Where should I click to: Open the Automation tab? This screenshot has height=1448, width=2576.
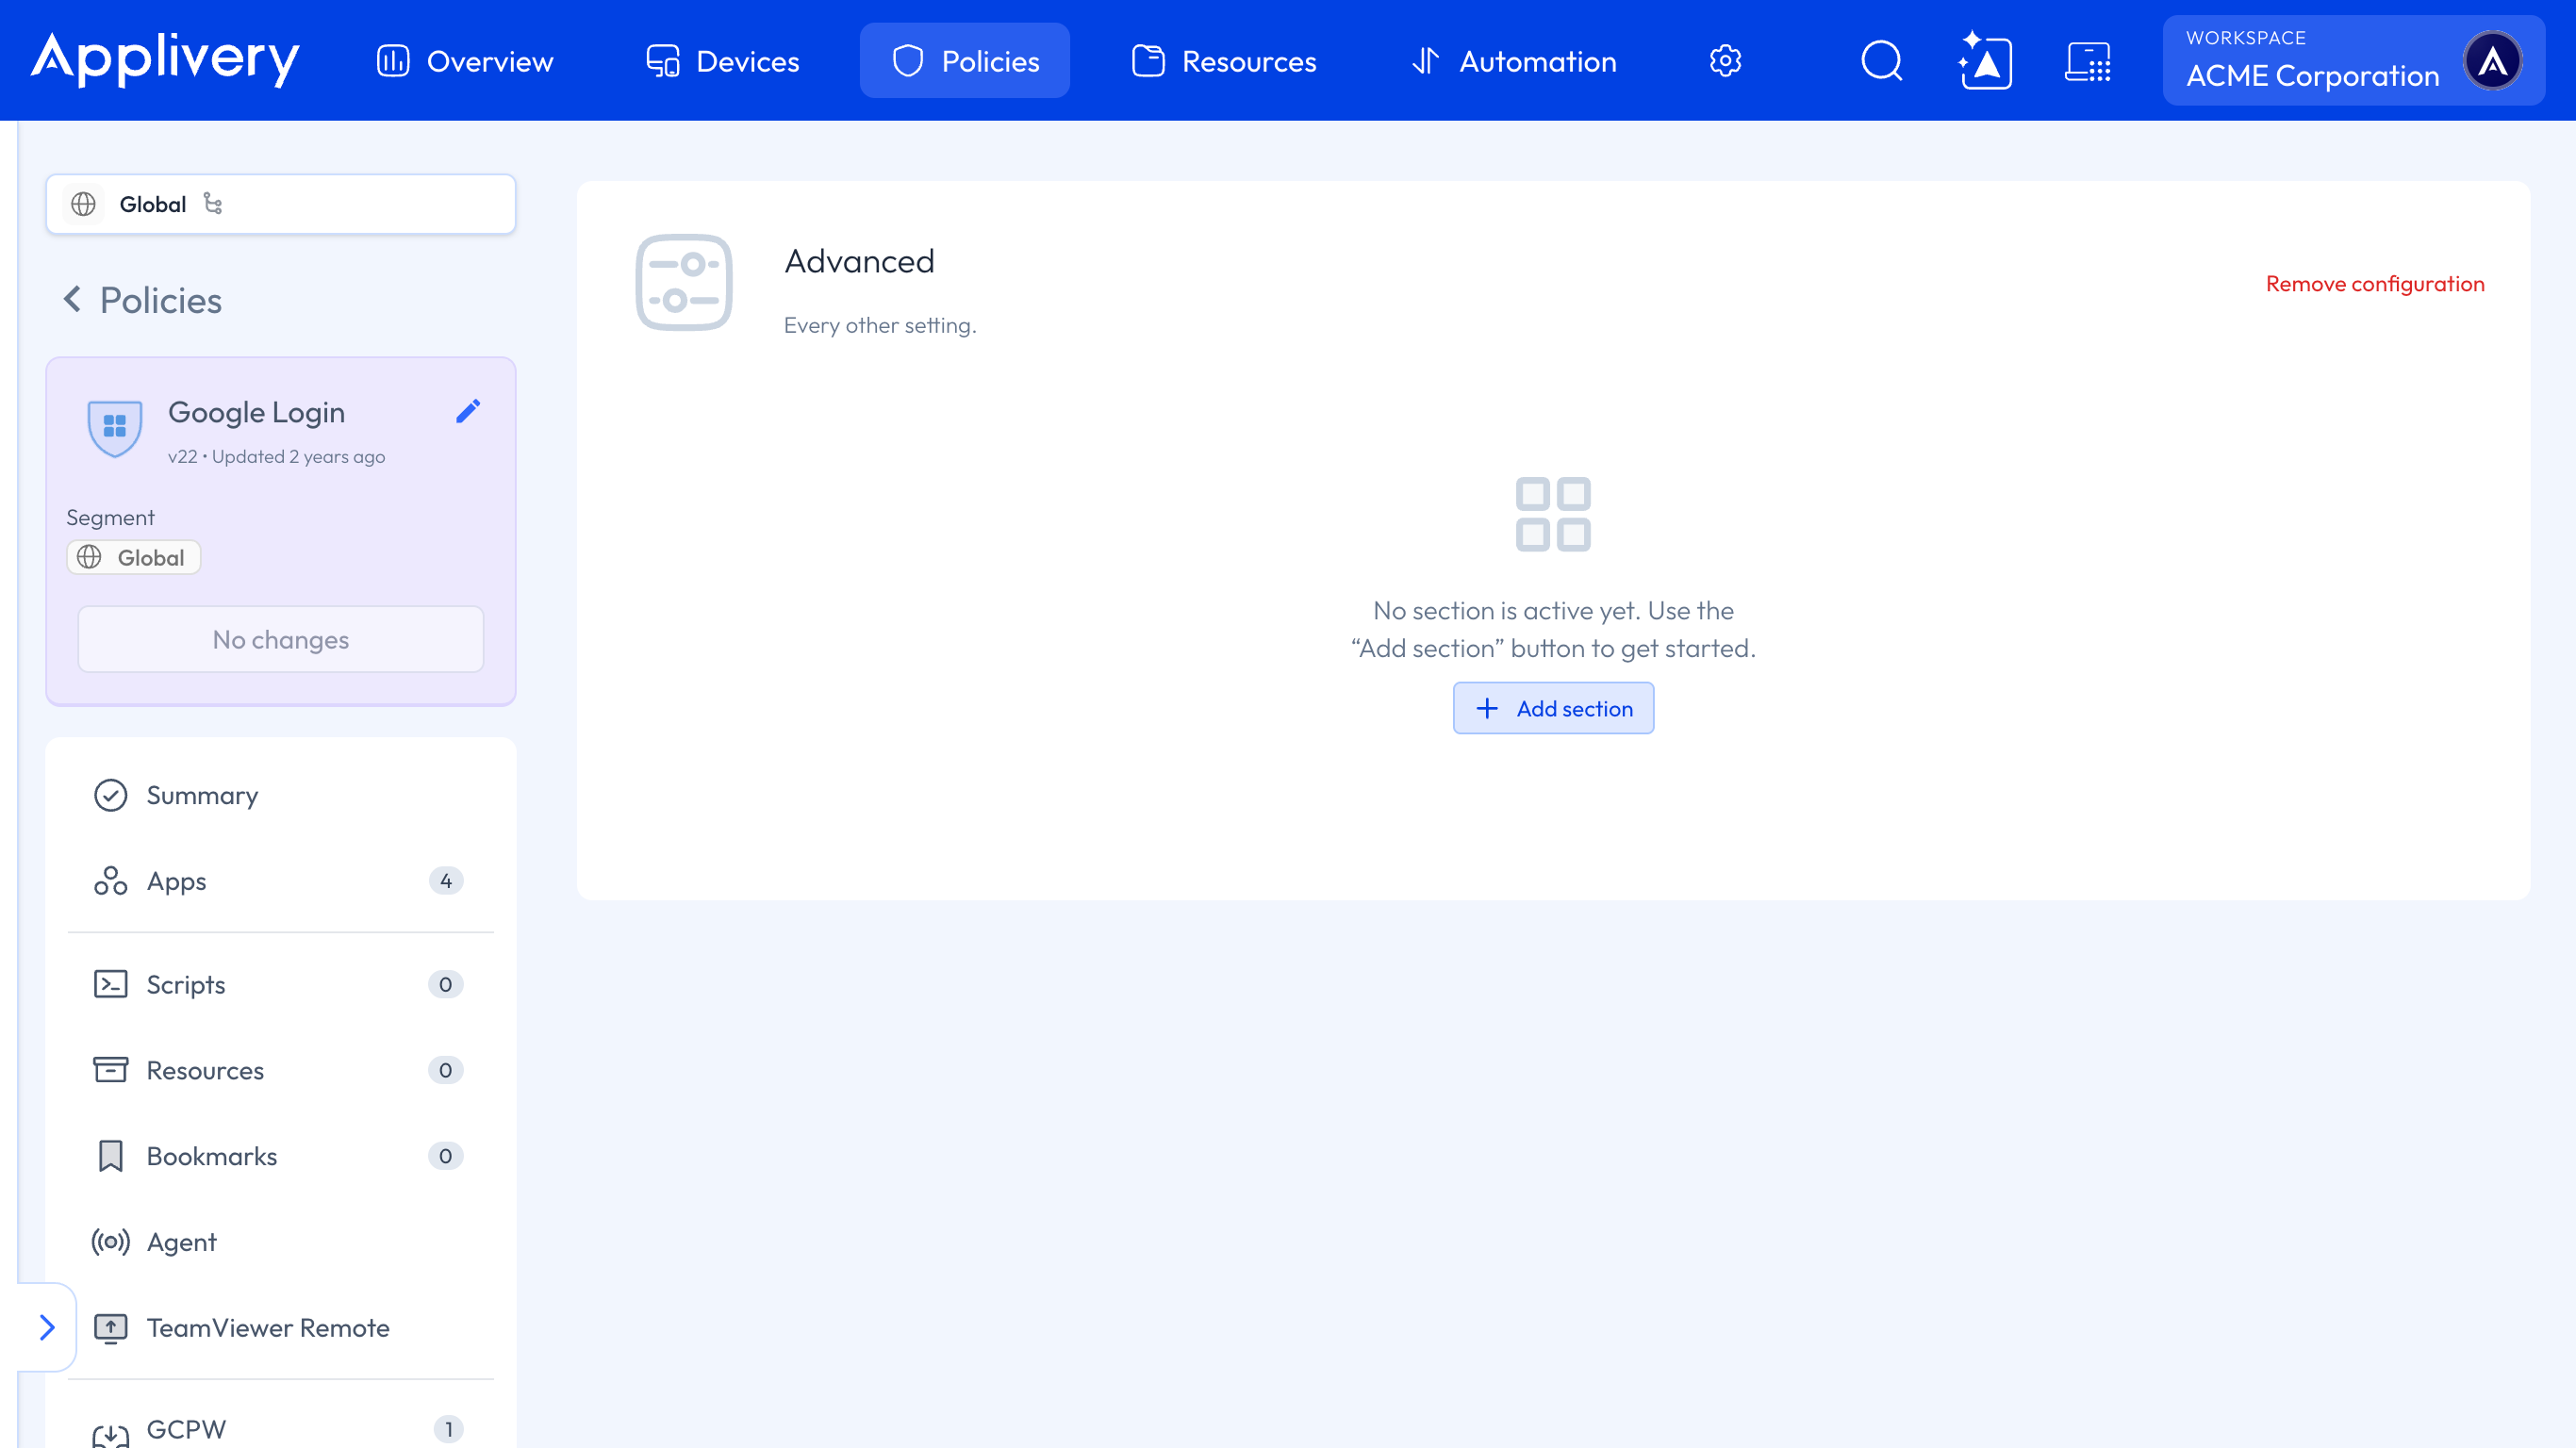click(x=1514, y=61)
